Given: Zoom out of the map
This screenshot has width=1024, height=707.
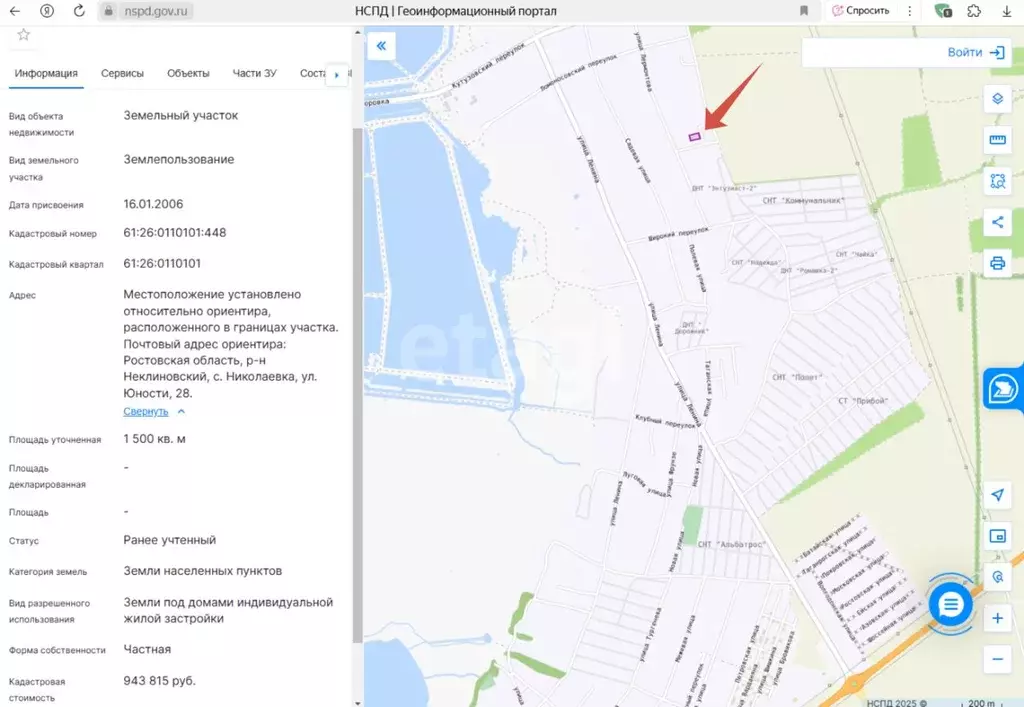Looking at the screenshot, I should pos(997,659).
